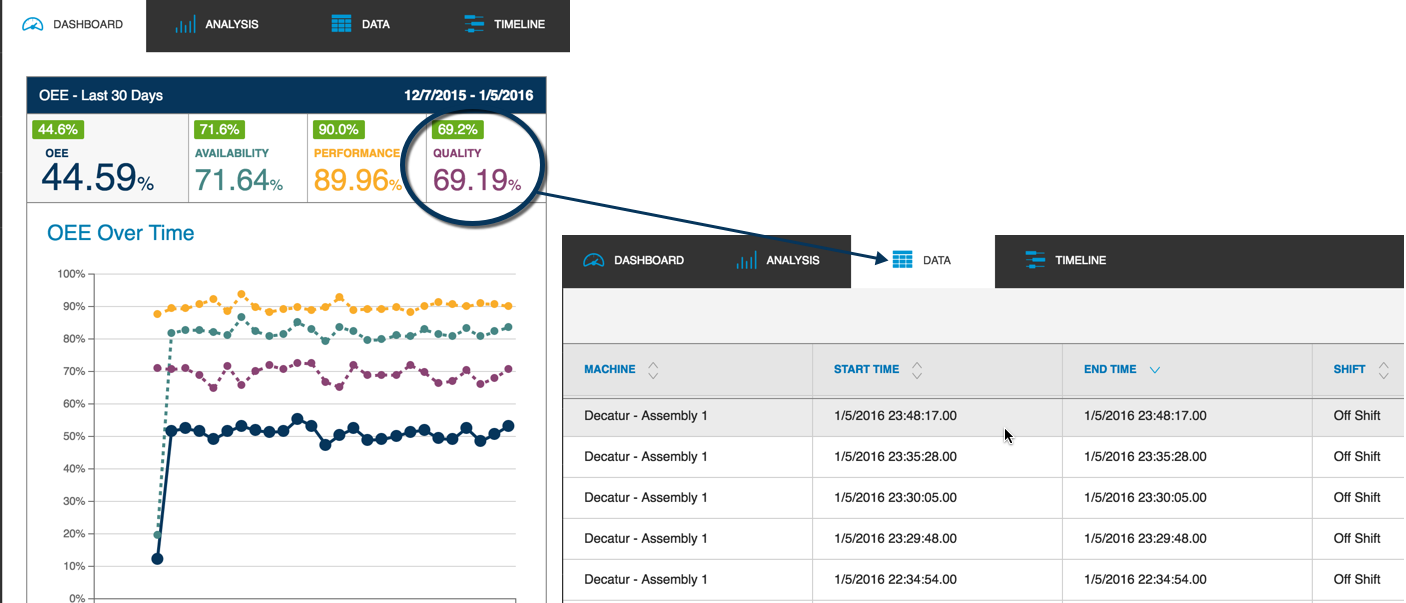Click the Timeline sliders icon in top bar
Image resolution: width=1406 pixels, height=603 pixels.
474,24
